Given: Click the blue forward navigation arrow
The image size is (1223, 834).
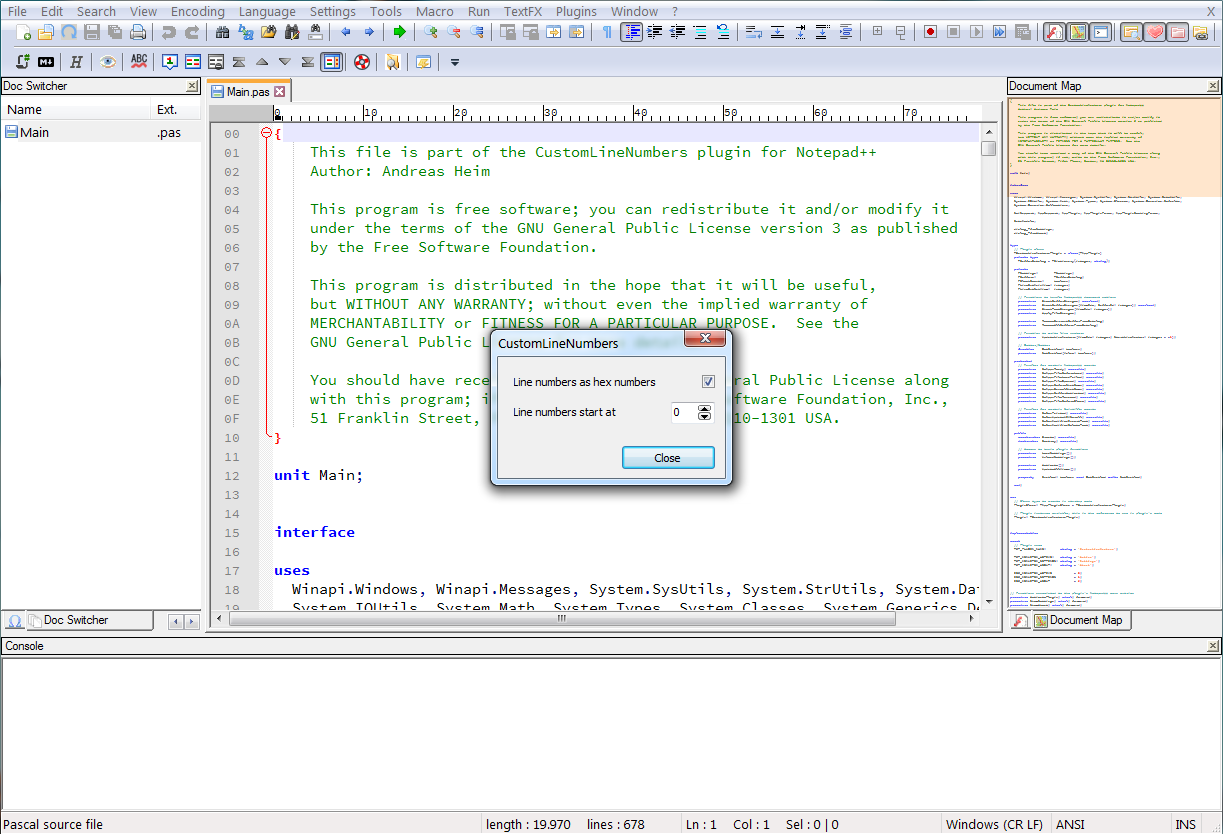Looking at the screenshot, I should [369, 32].
